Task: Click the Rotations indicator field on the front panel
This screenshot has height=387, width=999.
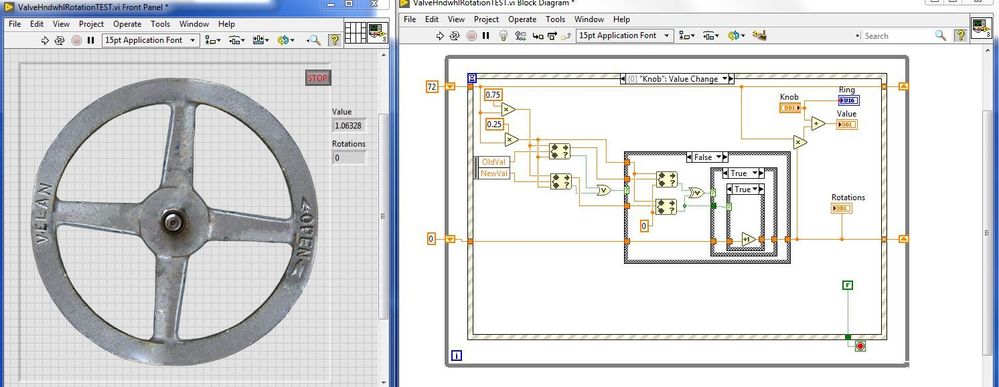Action: tap(349, 157)
